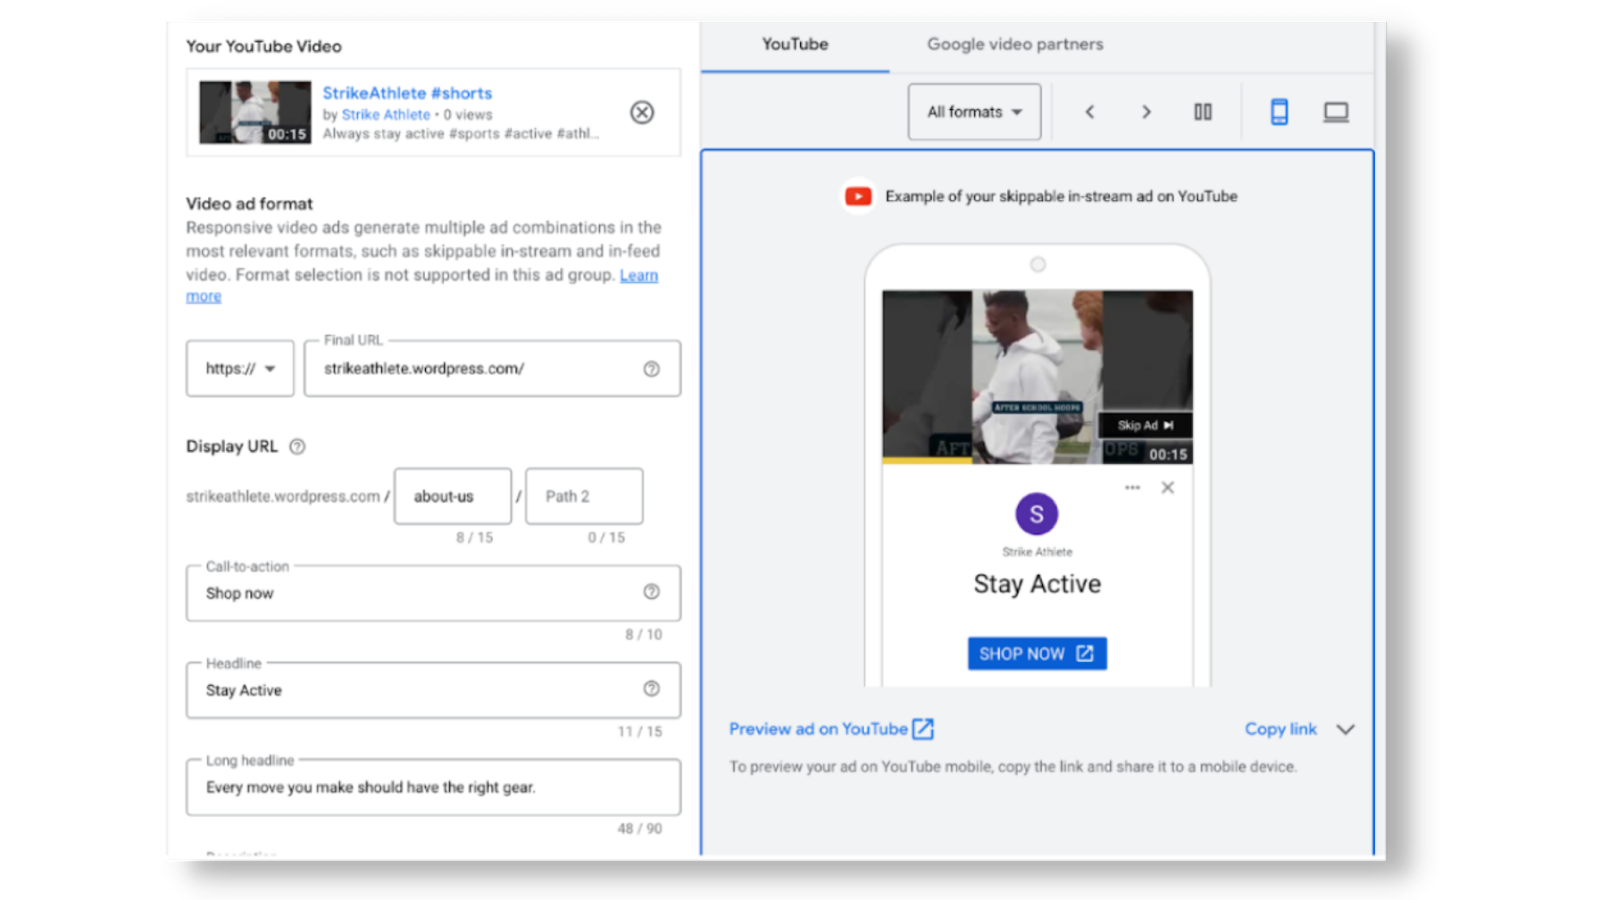Click Copy link
This screenshot has width=1600, height=900.
click(x=1281, y=729)
